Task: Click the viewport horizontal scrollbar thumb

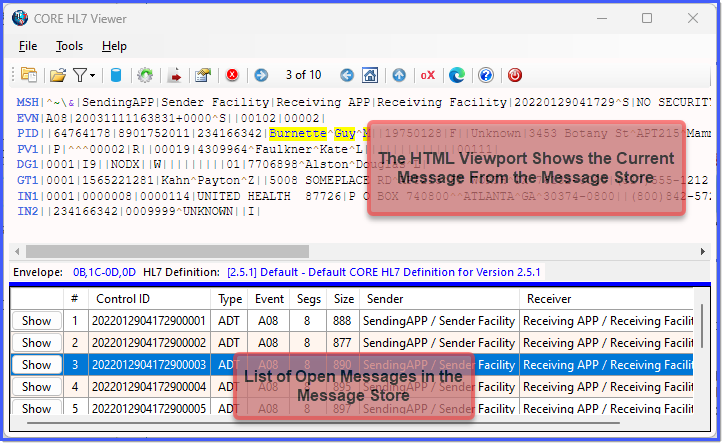Action: pos(167,252)
